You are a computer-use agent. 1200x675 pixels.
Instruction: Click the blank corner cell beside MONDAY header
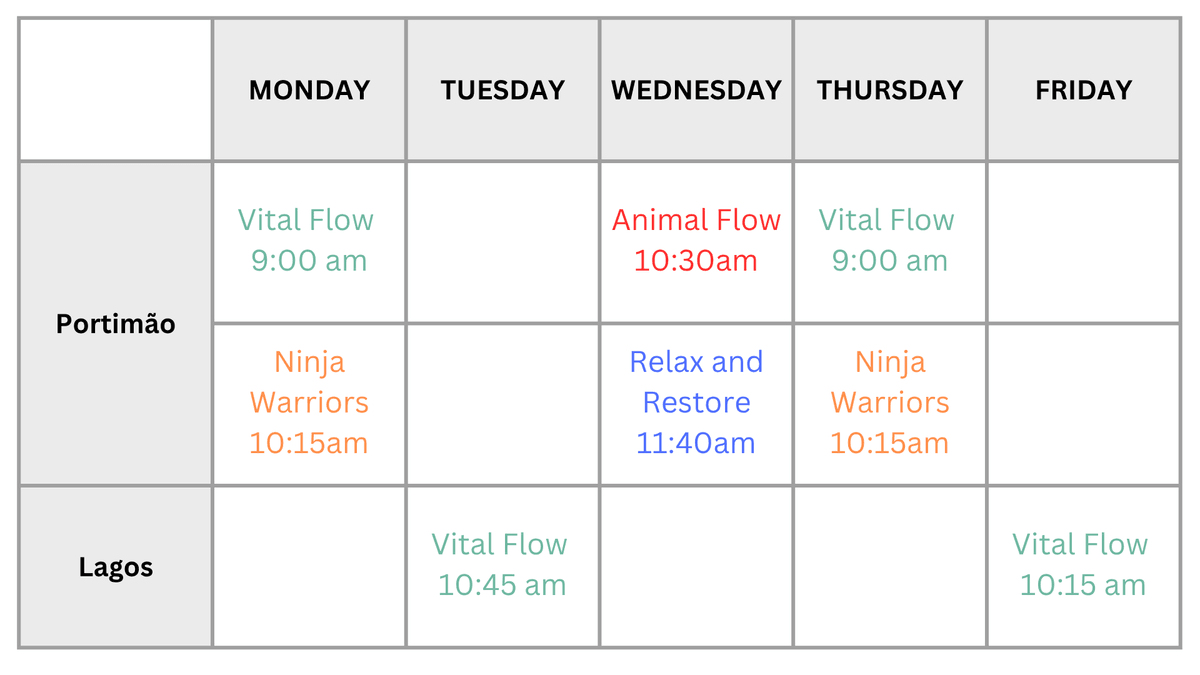click(x=115, y=90)
